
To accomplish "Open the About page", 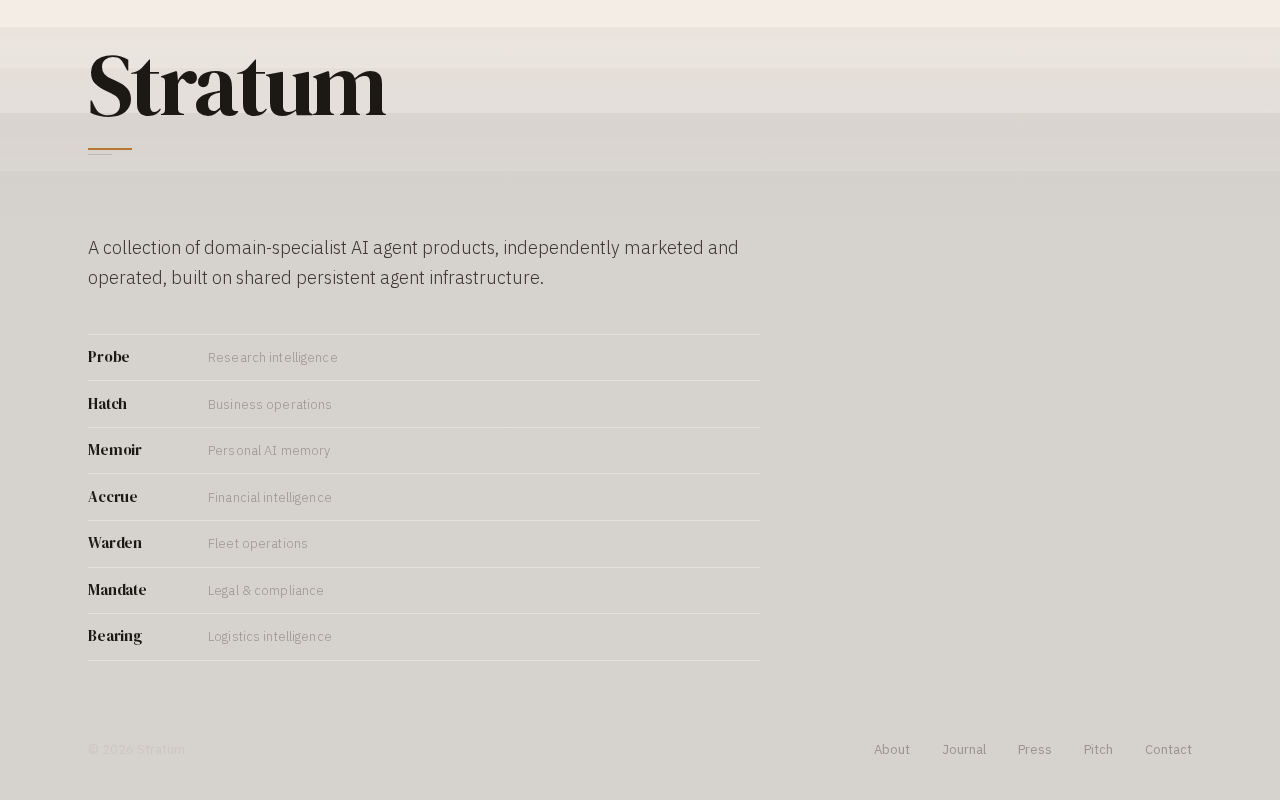I will pyautogui.click(x=892, y=748).
